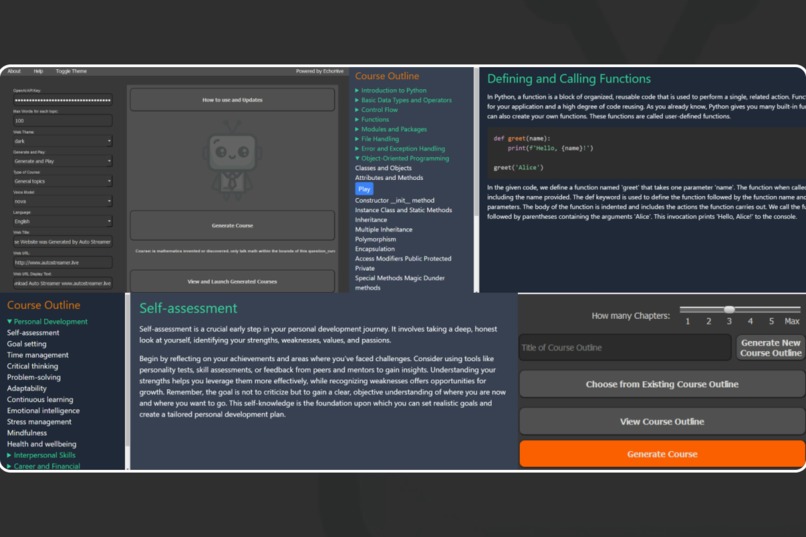806x537 pixels.
Task: Click the Max Words for each topic field
Action: pos(63,121)
